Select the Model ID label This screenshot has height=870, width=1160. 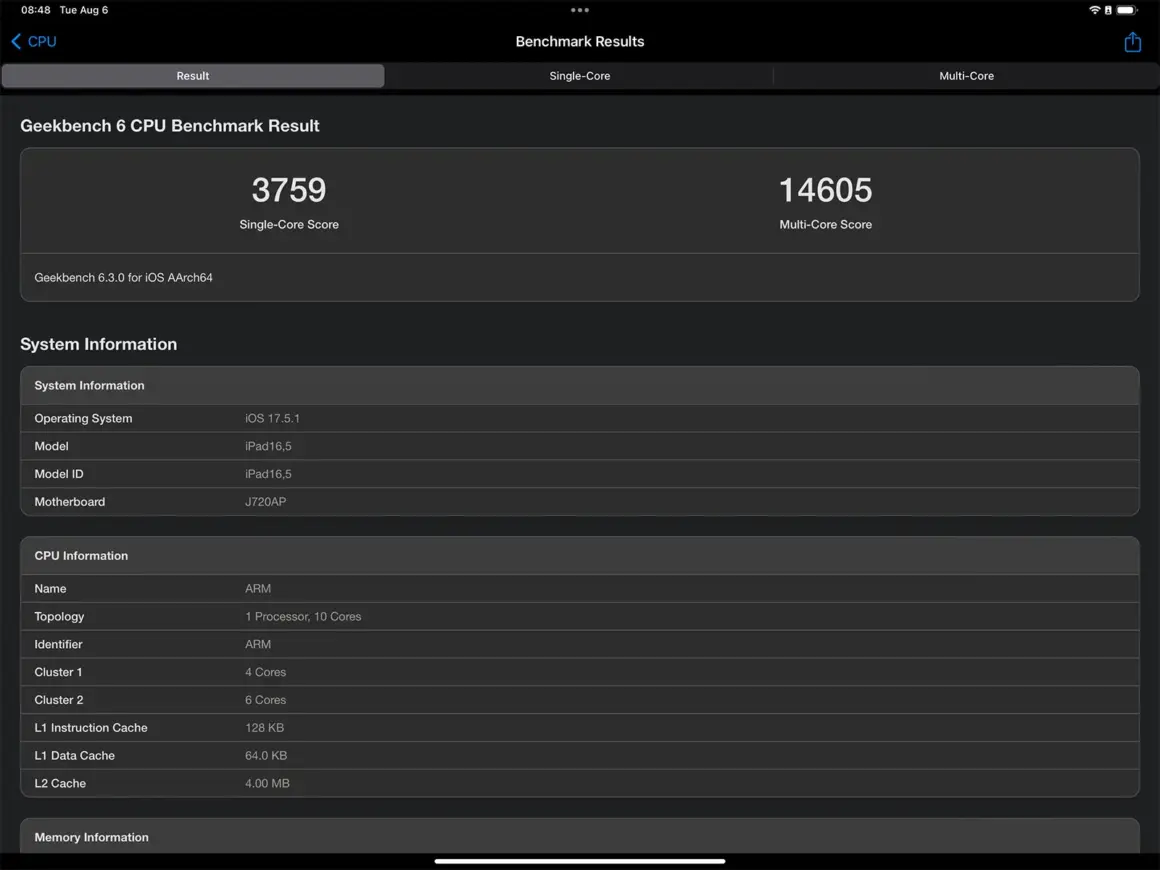click(x=58, y=474)
